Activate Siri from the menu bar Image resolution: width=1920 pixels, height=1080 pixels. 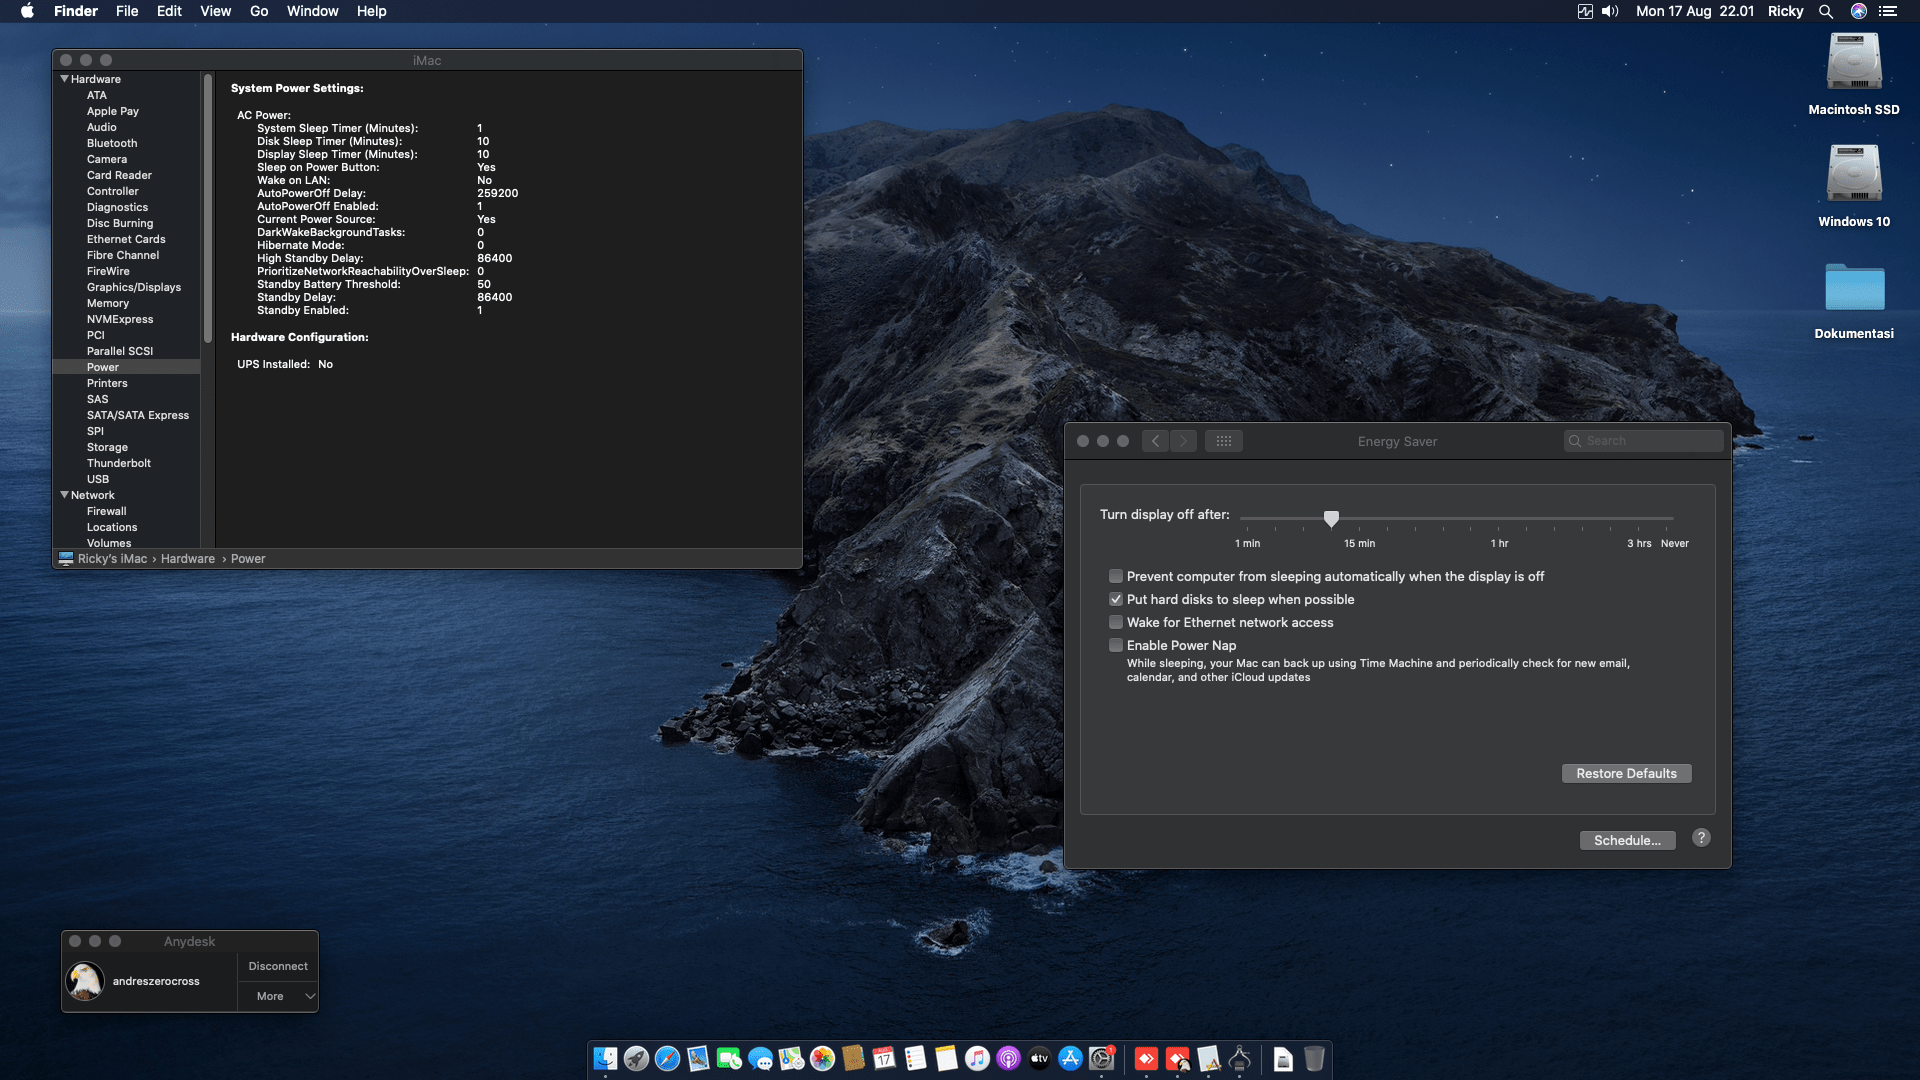point(1859,11)
